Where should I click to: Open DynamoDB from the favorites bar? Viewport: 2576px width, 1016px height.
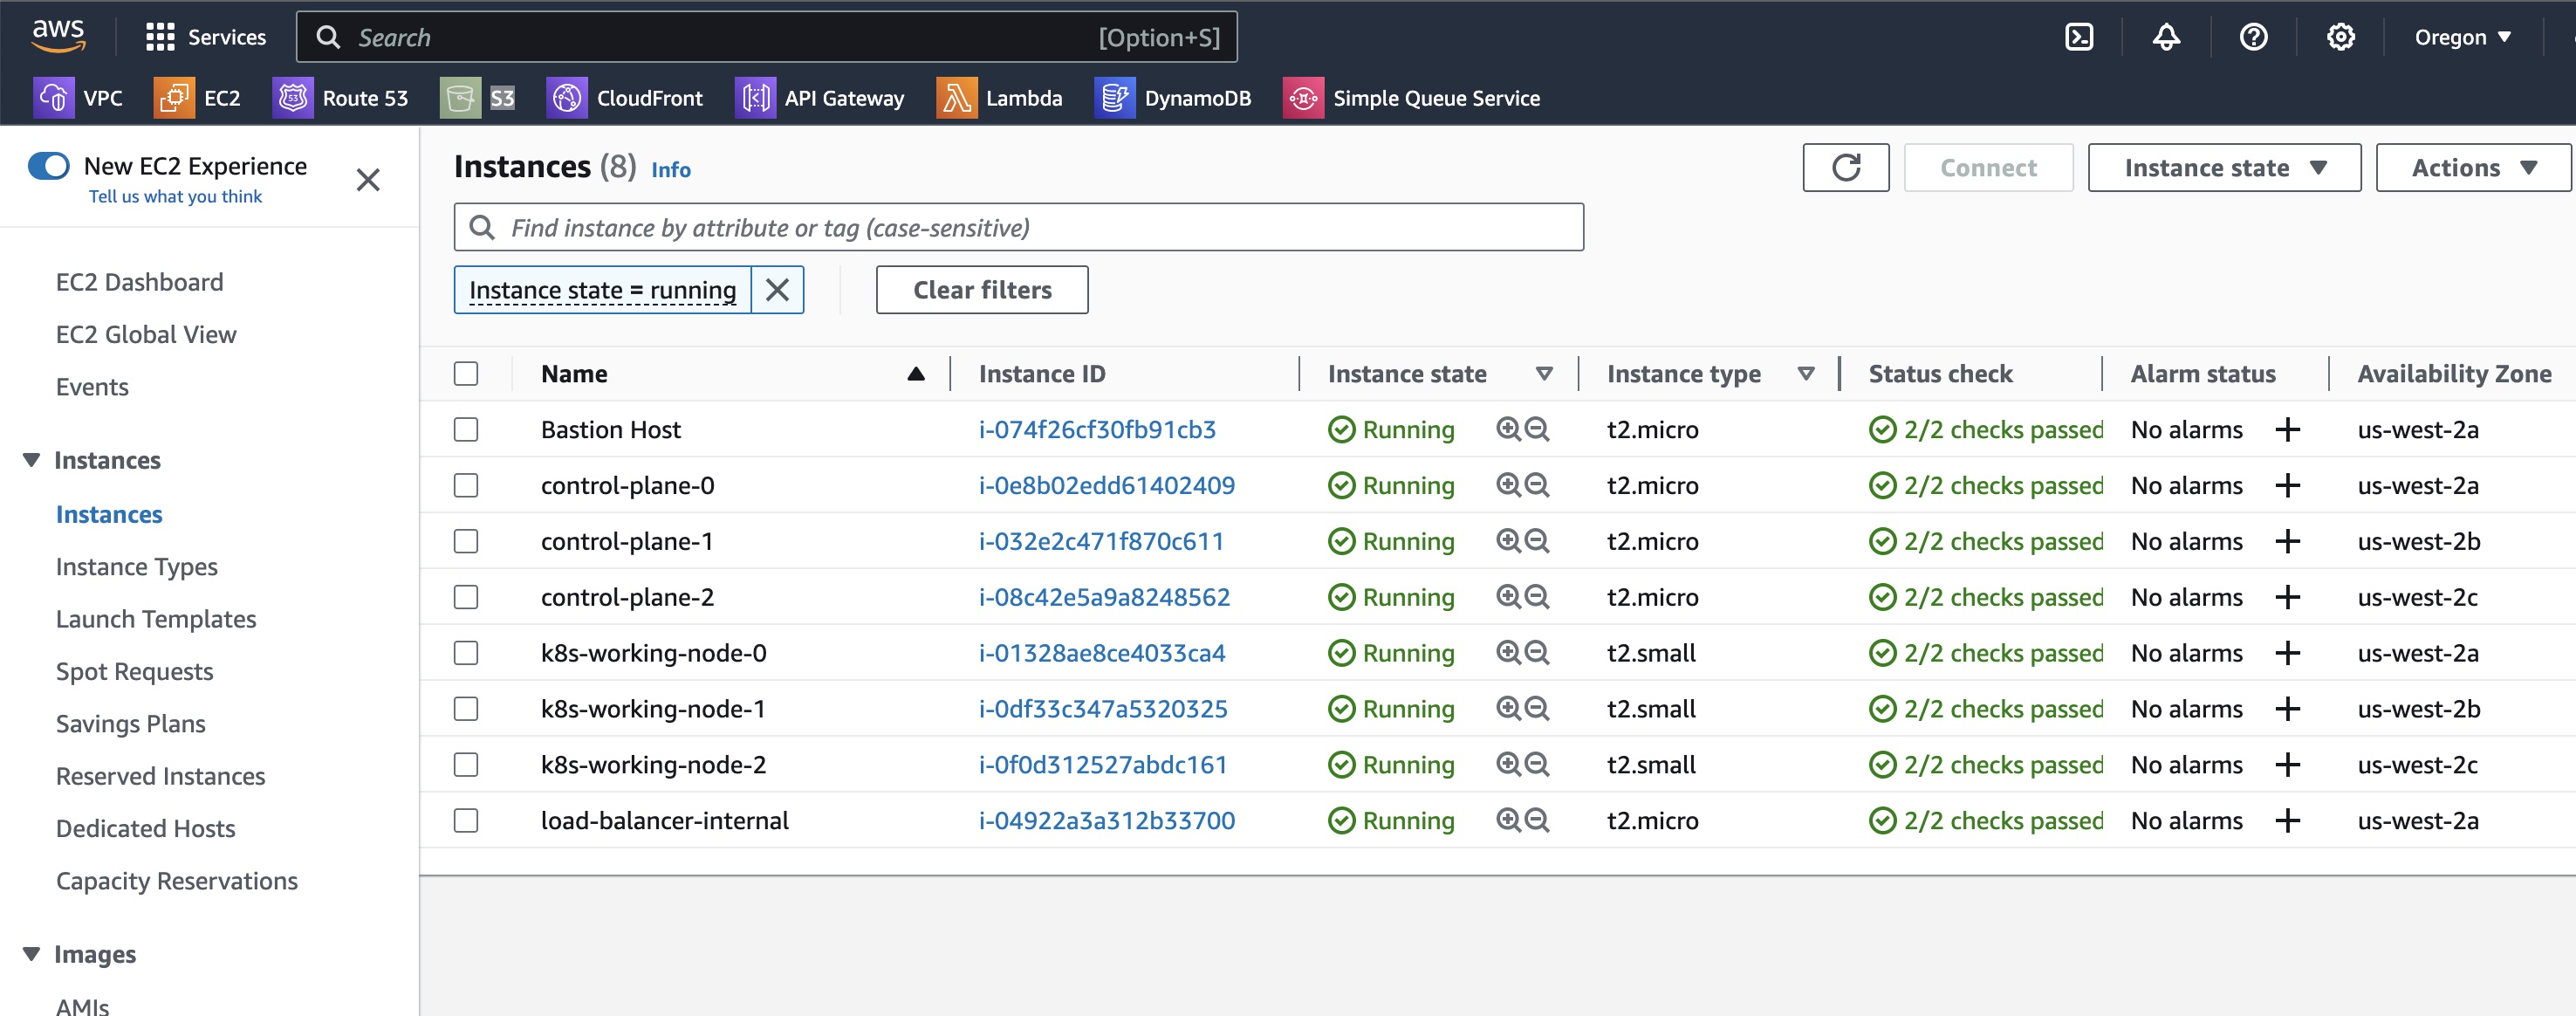(x=1172, y=98)
